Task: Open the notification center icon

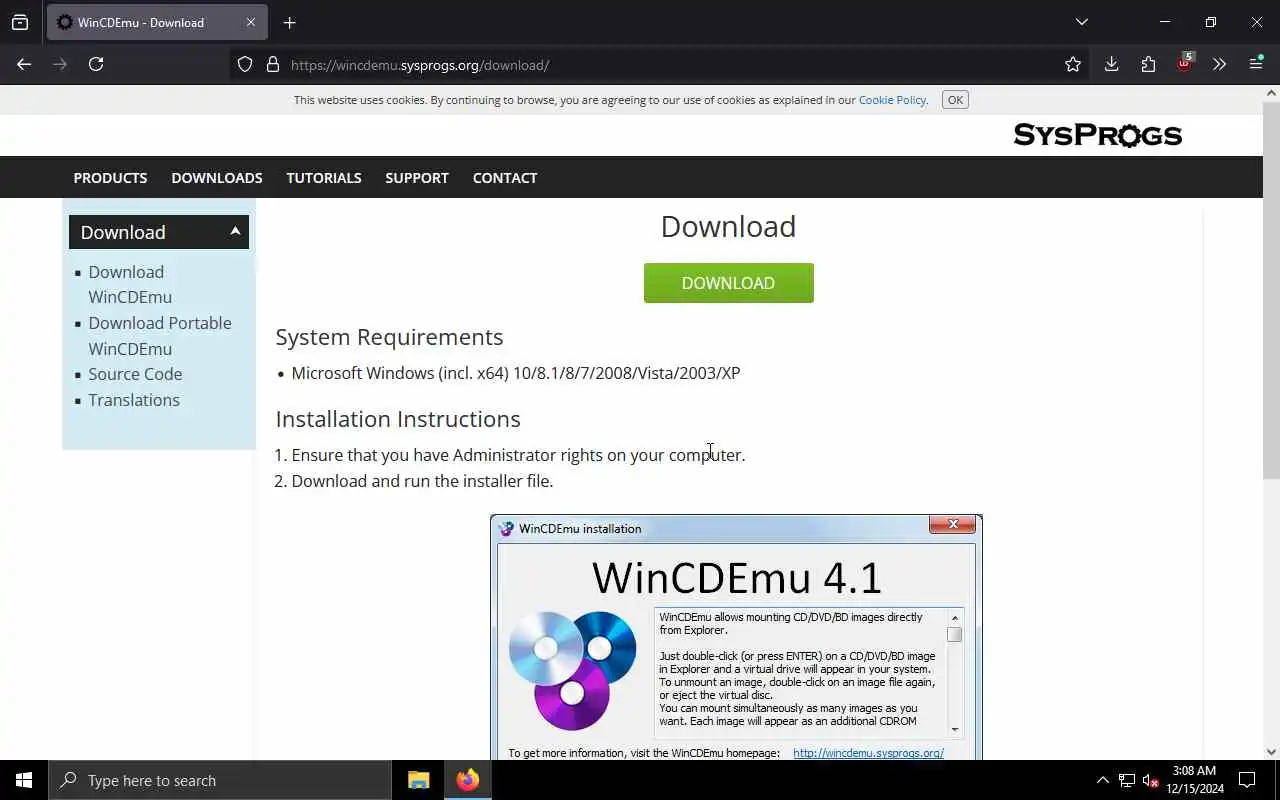Action: coord(1247,780)
